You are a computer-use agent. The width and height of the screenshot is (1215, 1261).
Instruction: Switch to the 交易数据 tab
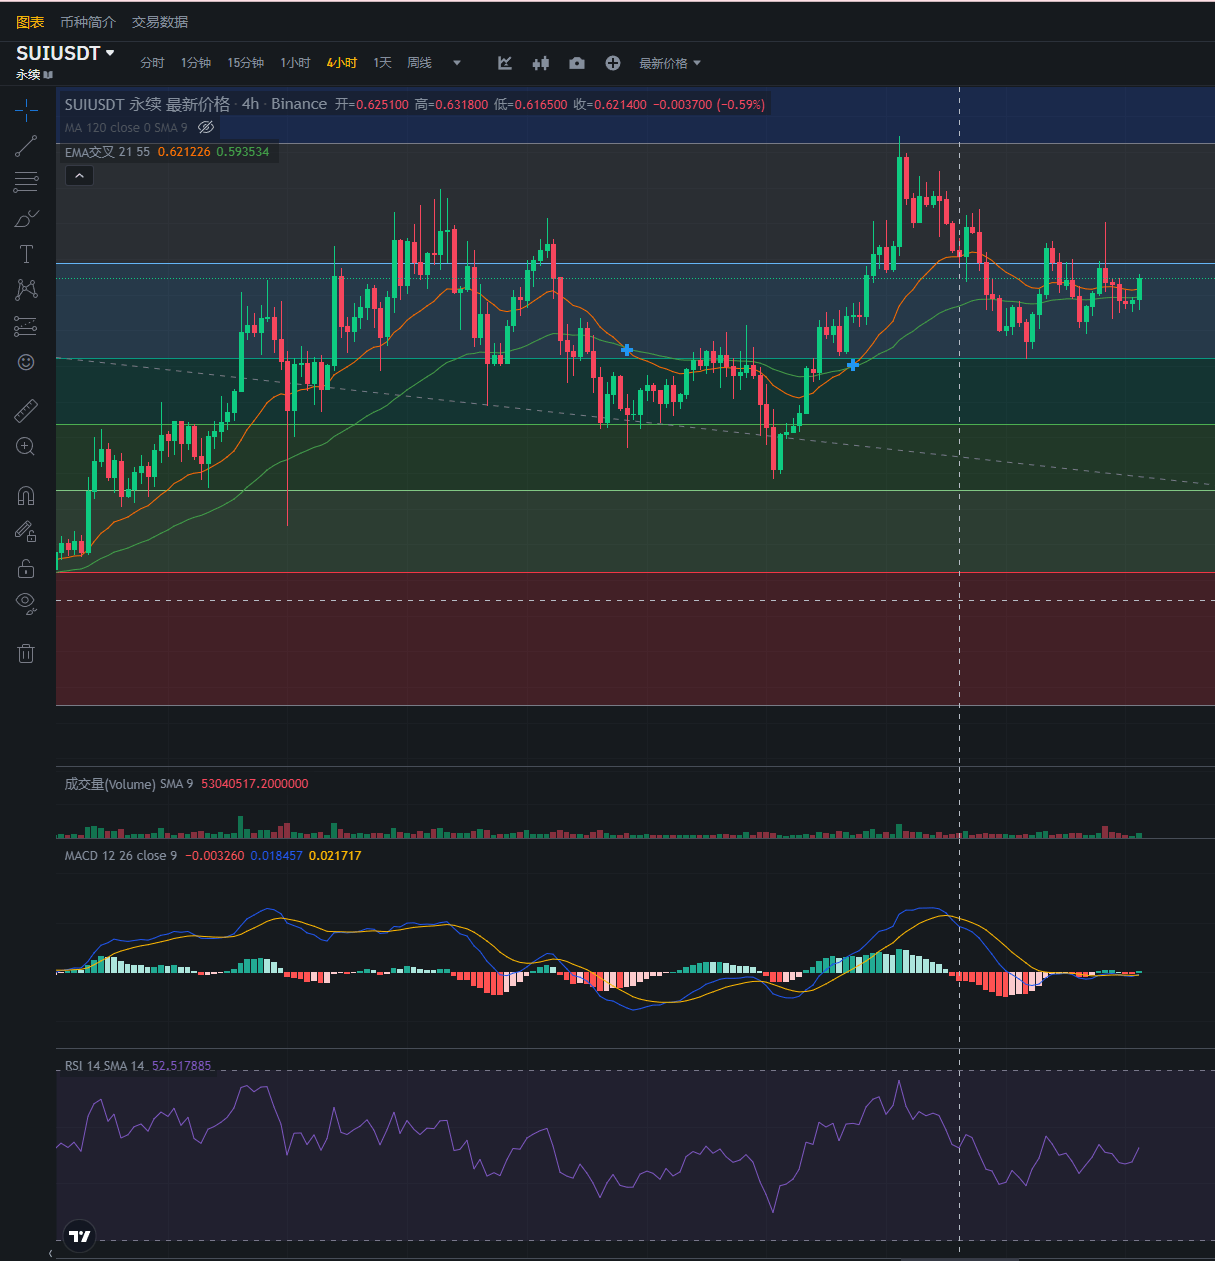coord(160,22)
